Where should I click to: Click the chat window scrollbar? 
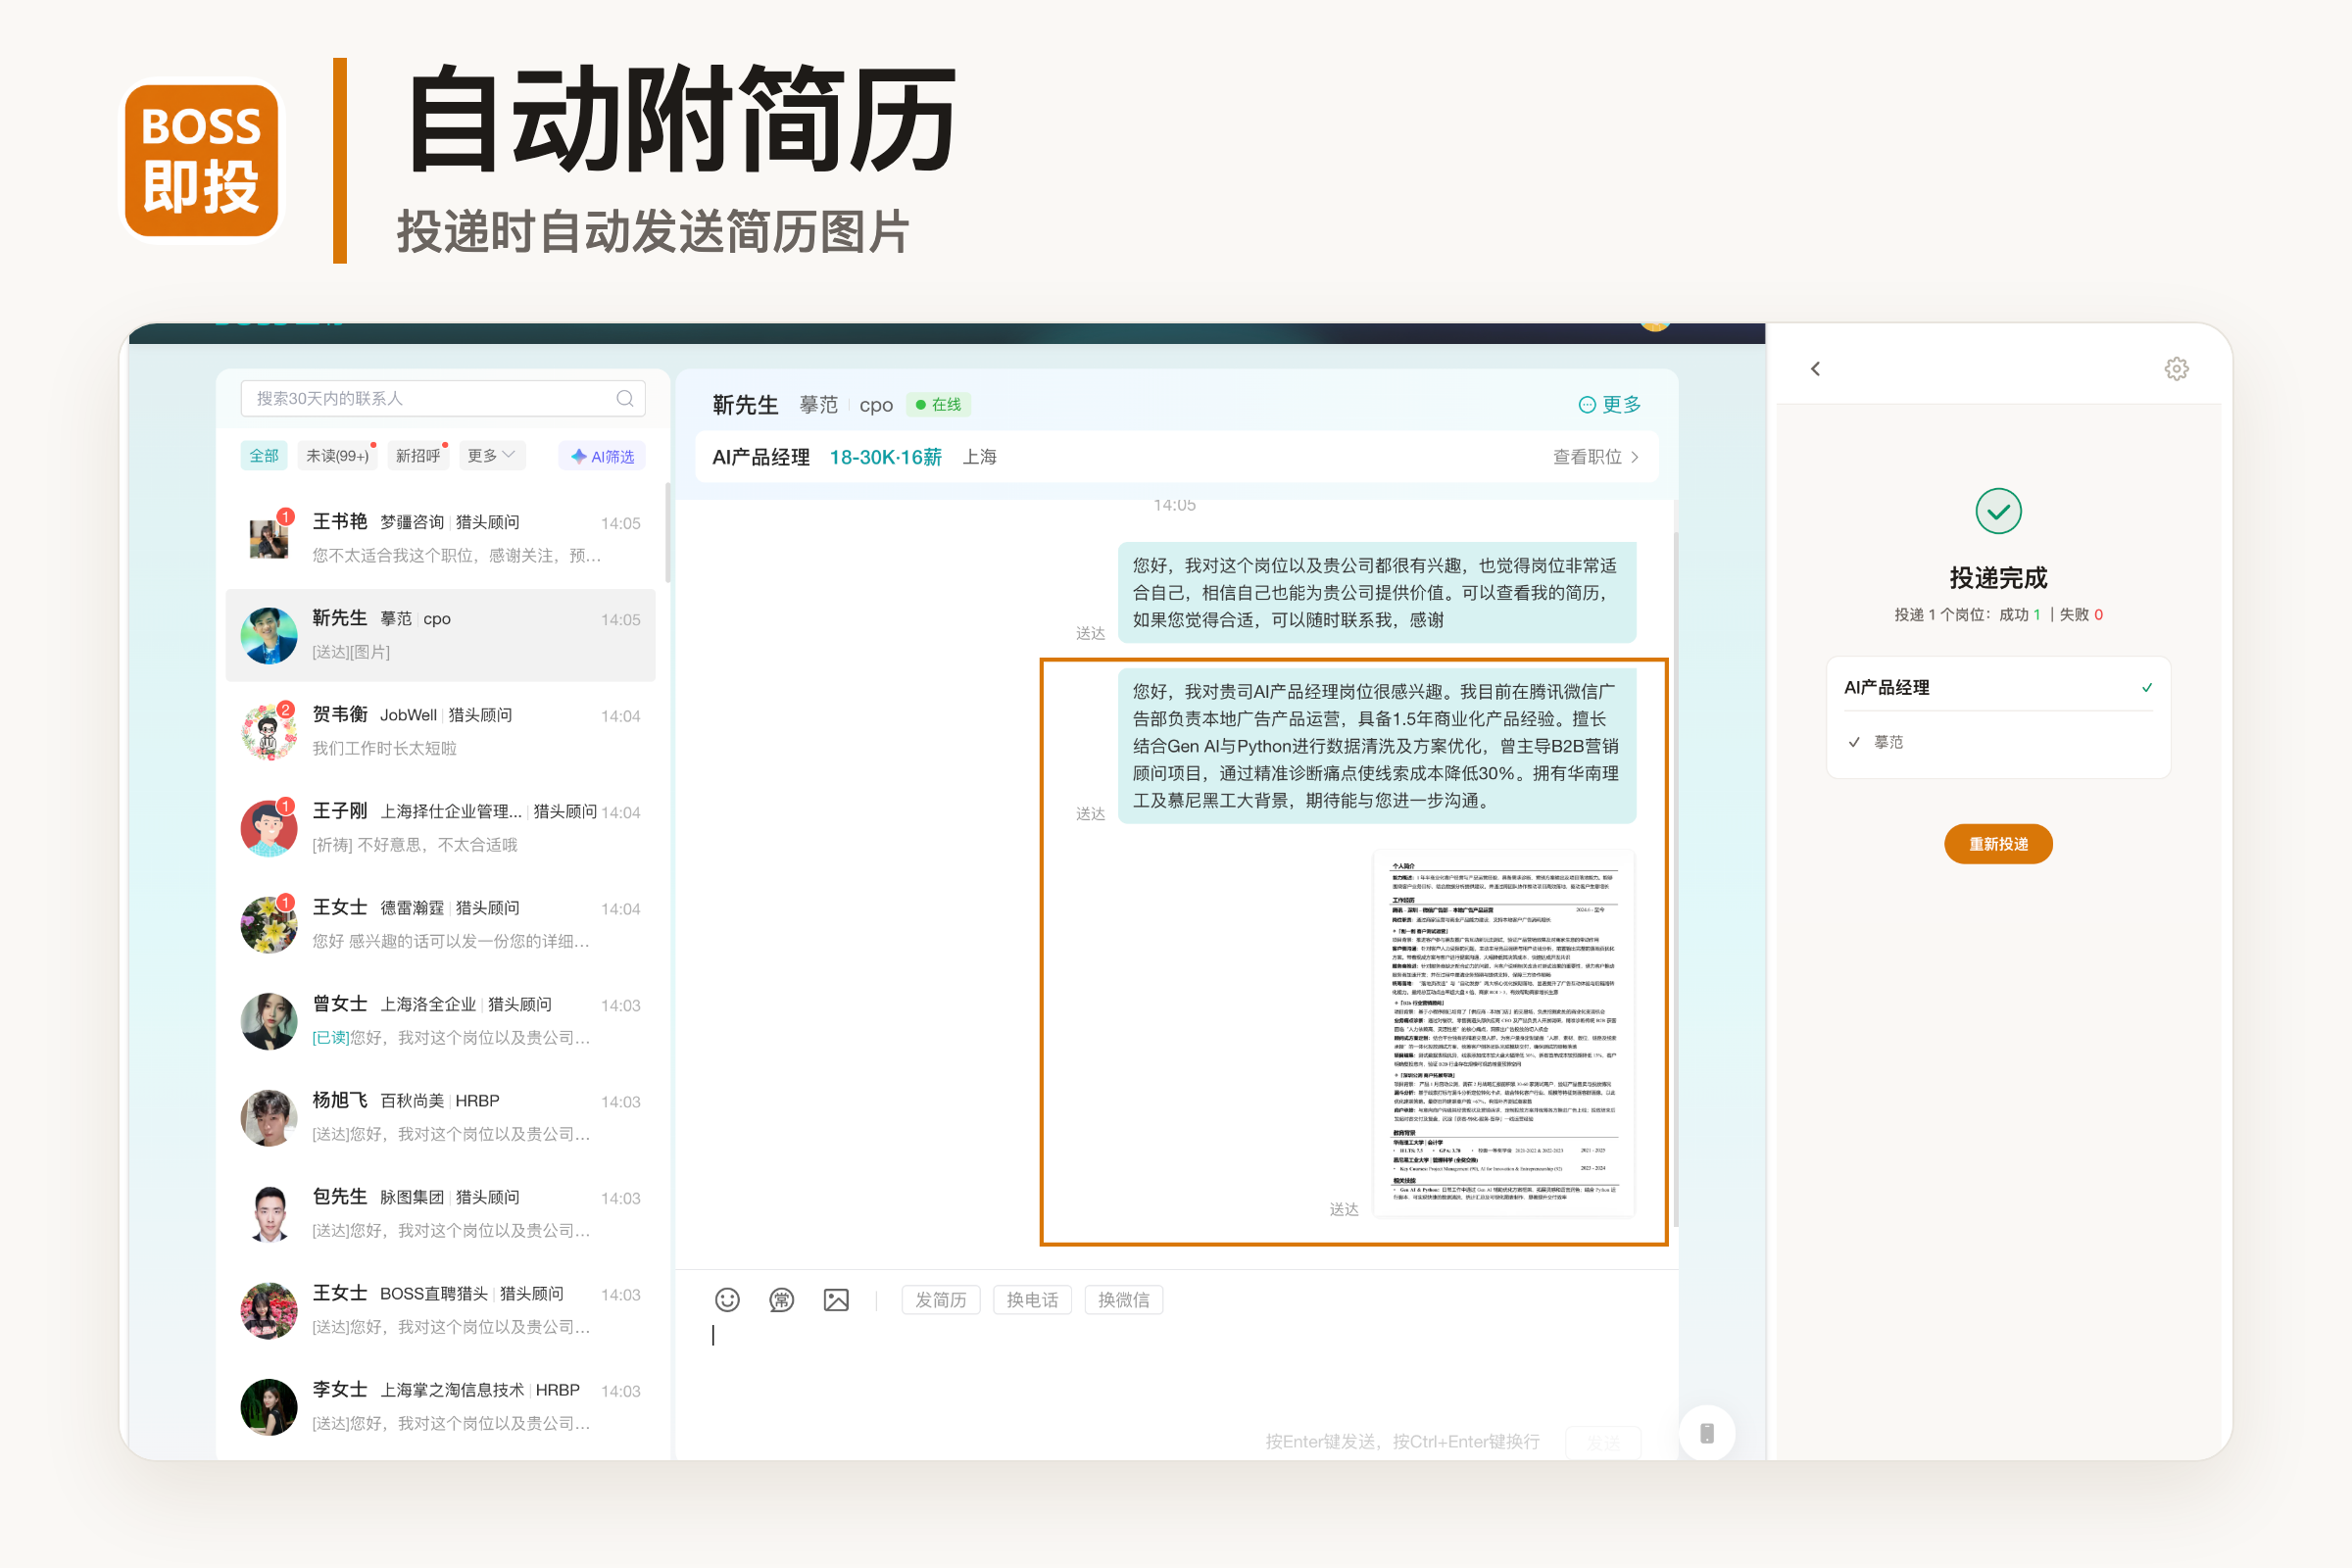(x=1675, y=880)
